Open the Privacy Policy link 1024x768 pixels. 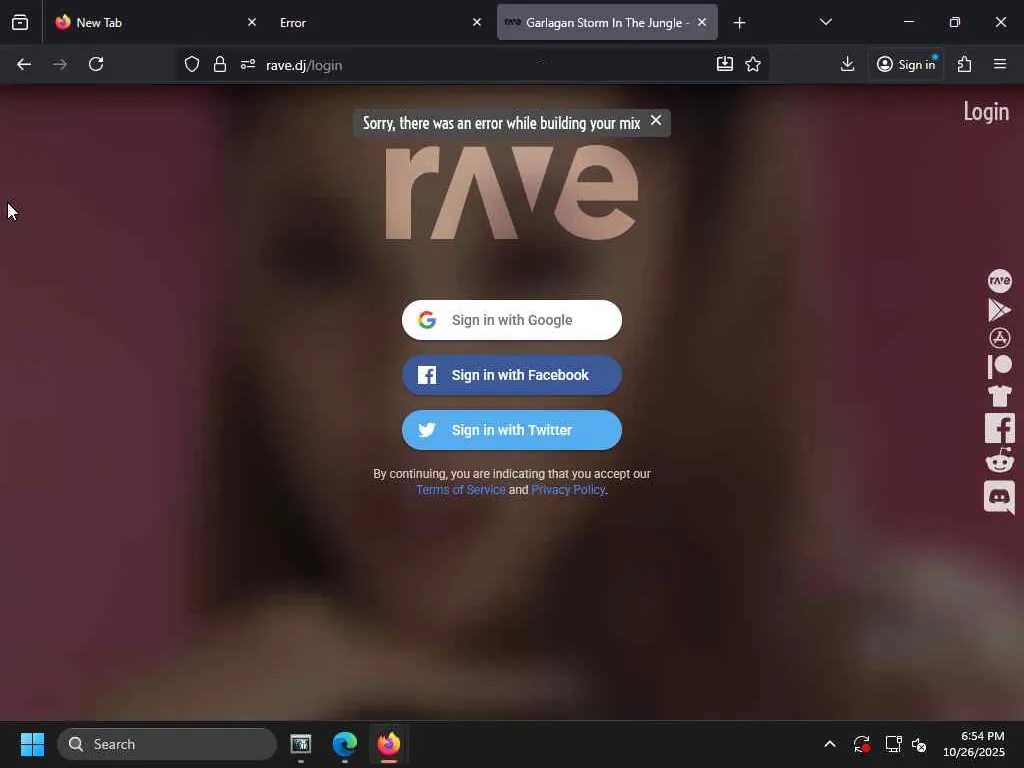pyautogui.click(x=568, y=490)
